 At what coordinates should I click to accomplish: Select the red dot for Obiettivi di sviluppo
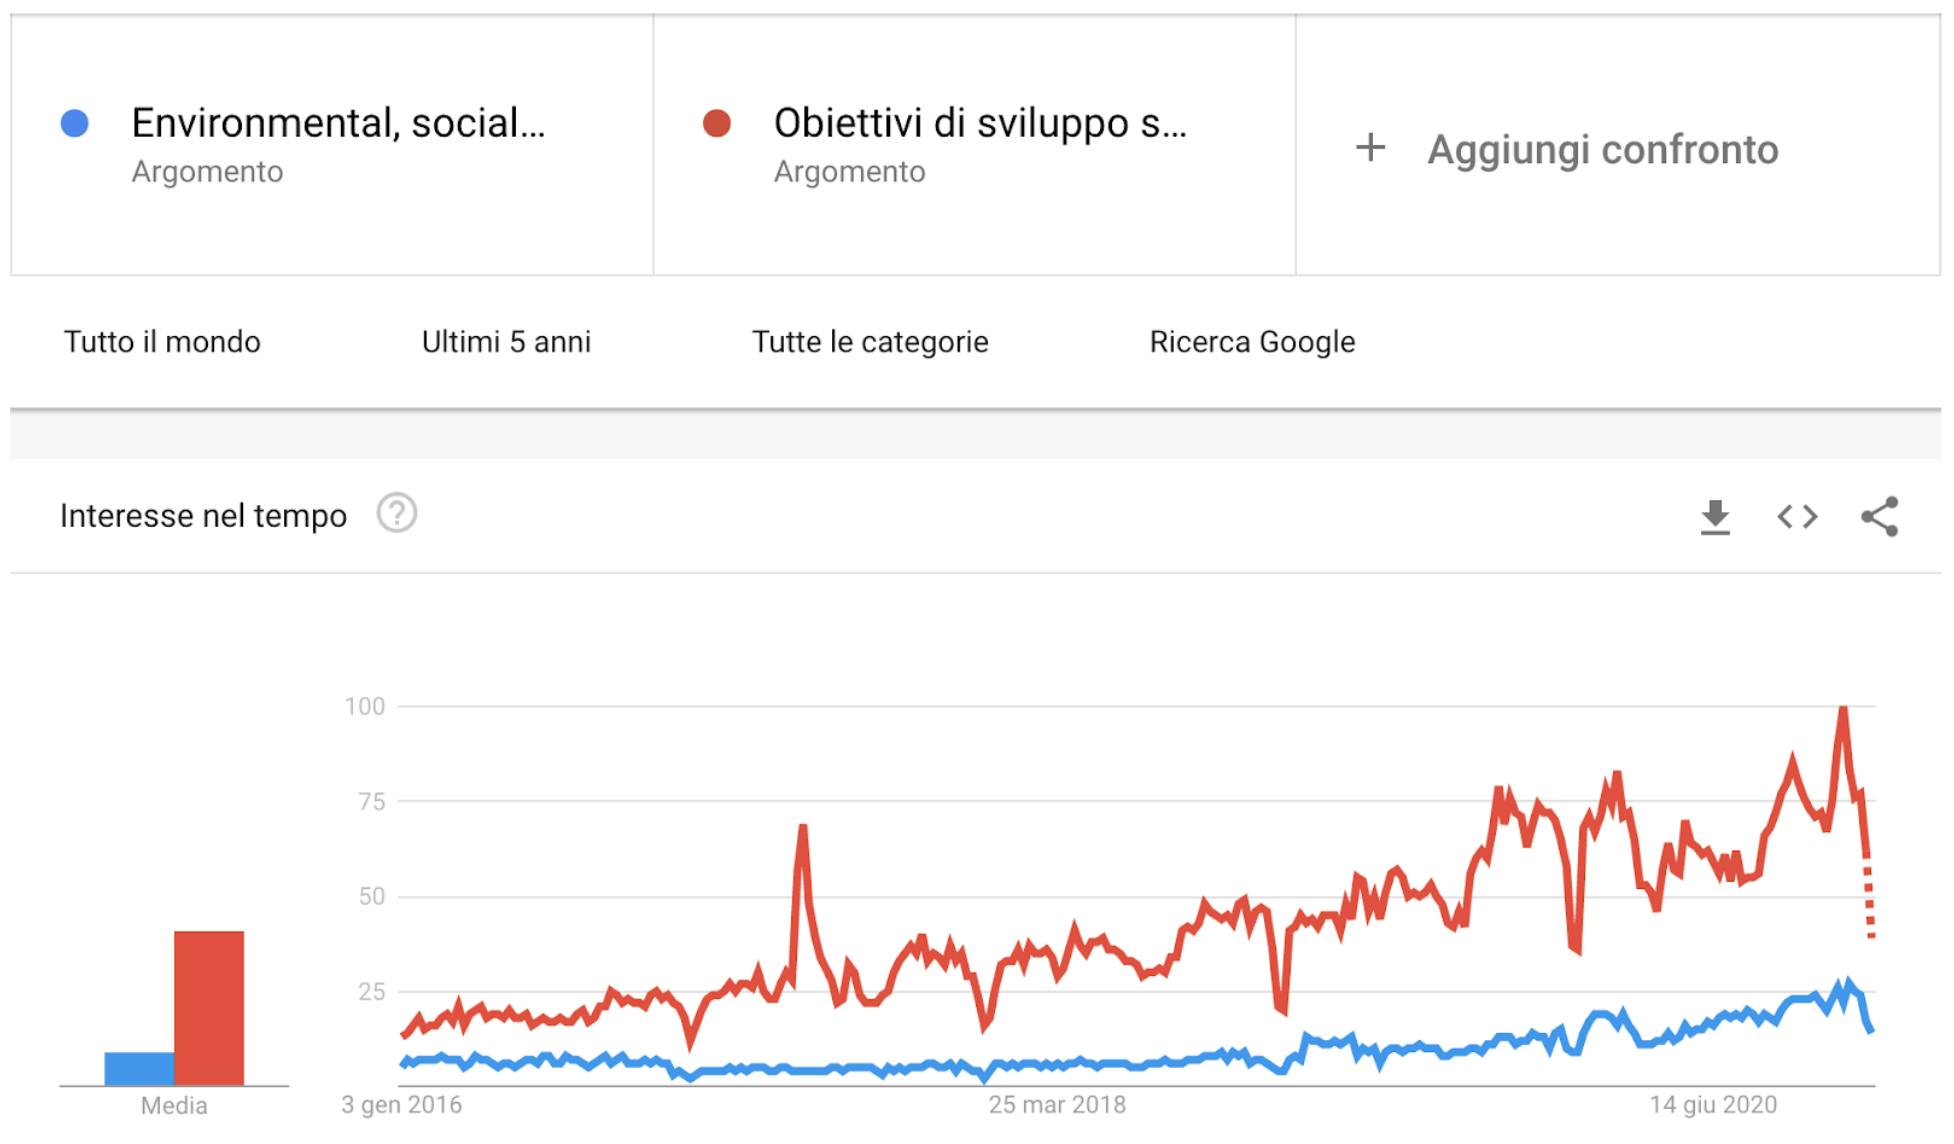(716, 120)
